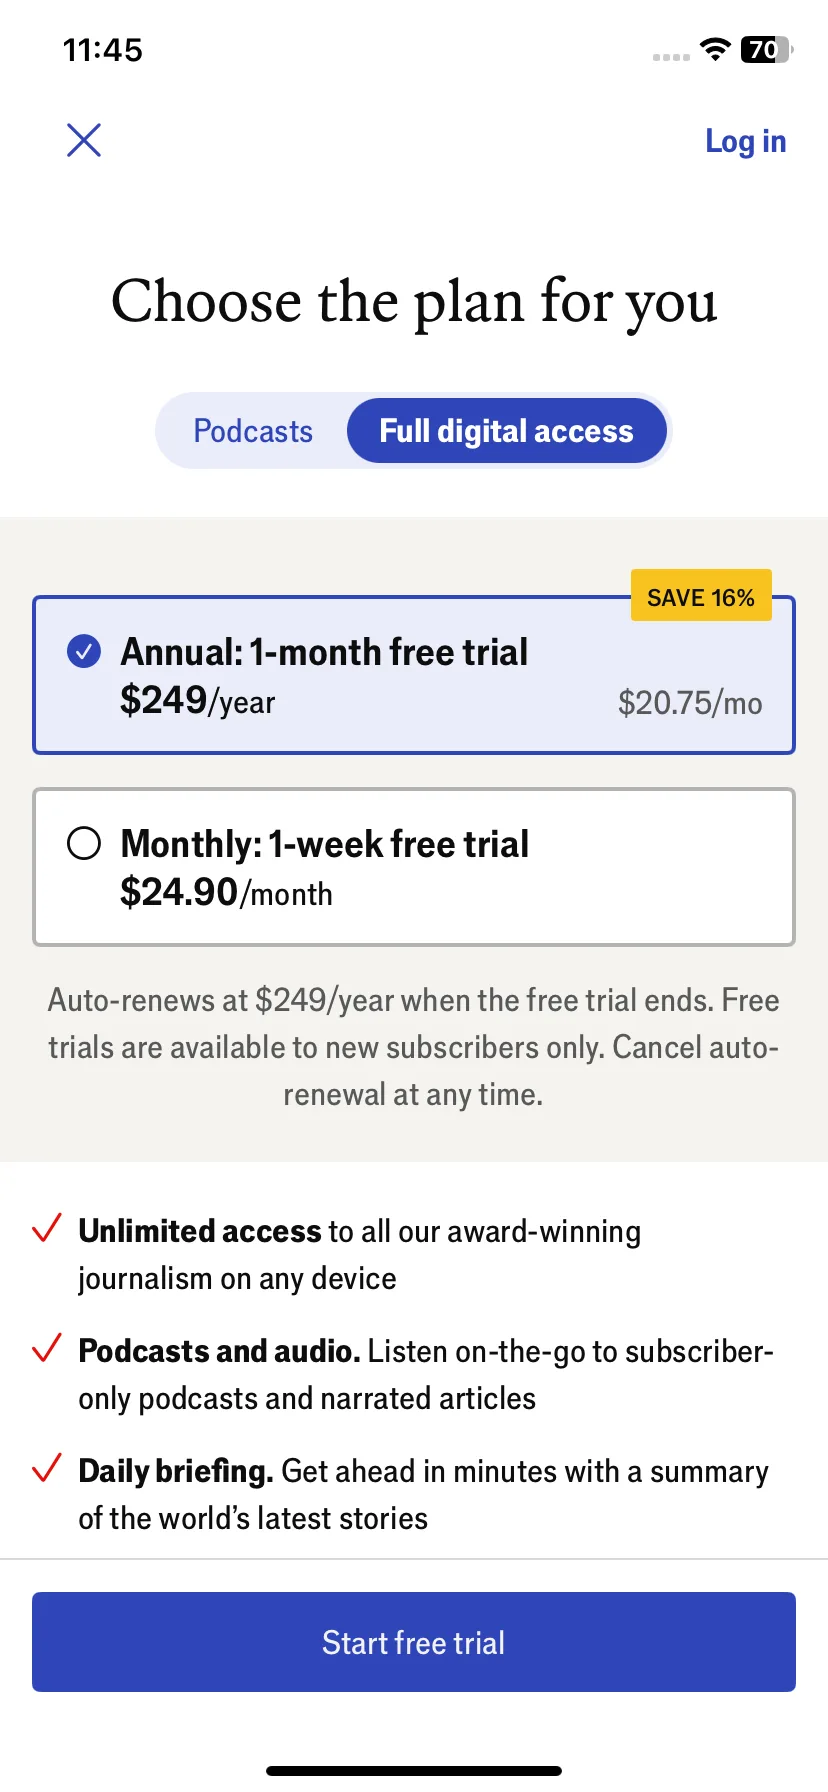Switch to the Podcasts tab
Image resolution: width=828 pixels, height=1792 pixels.
253,431
